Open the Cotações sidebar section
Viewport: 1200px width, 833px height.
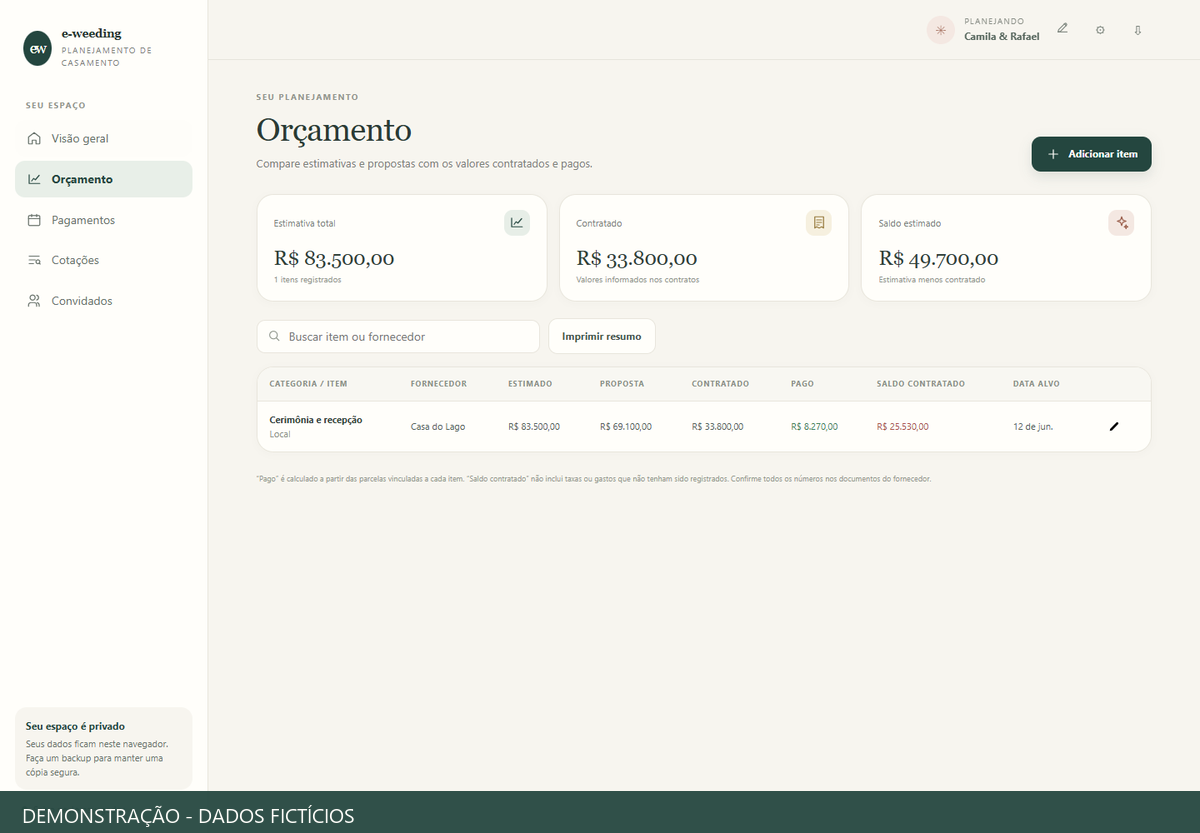click(x=103, y=260)
